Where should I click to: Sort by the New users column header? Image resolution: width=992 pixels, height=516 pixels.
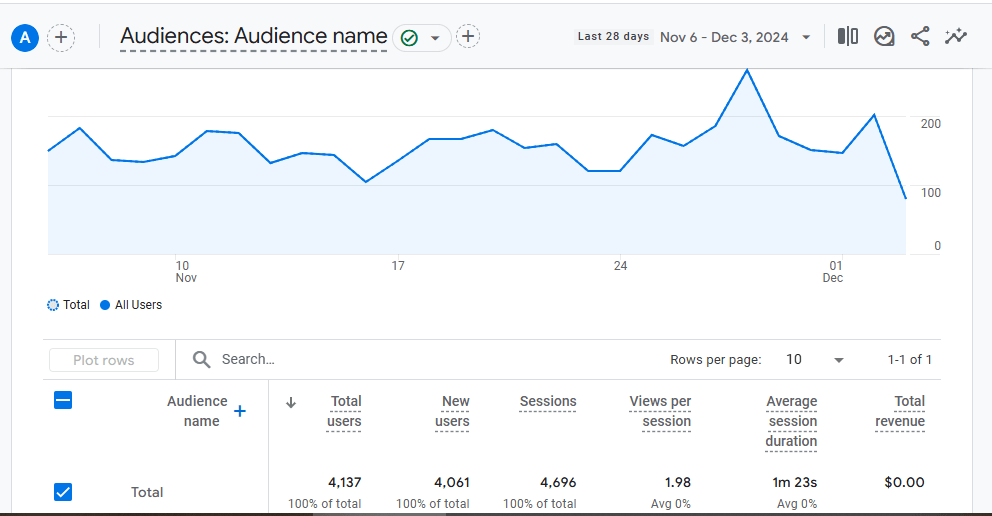453,411
